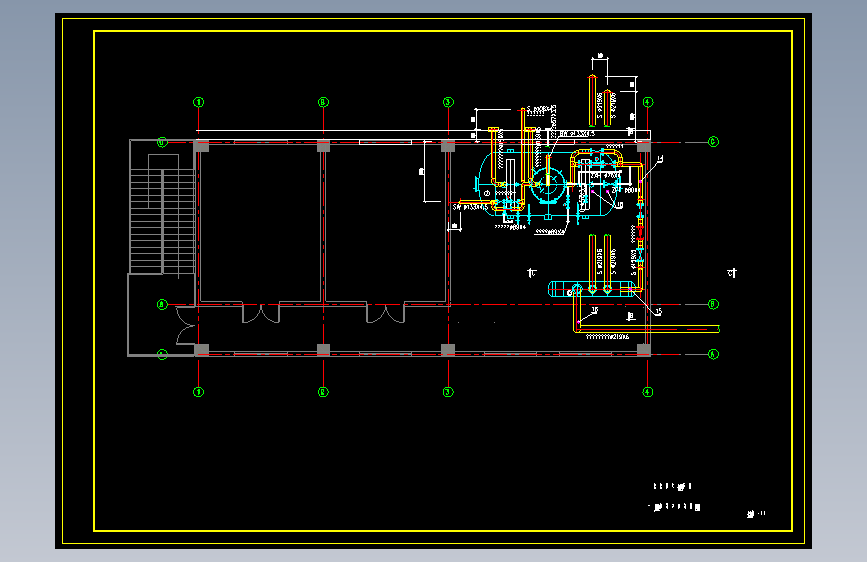The height and width of the screenshot is (562, 867).
Task: Select the double door in the second room
Action: click(385, 313)
